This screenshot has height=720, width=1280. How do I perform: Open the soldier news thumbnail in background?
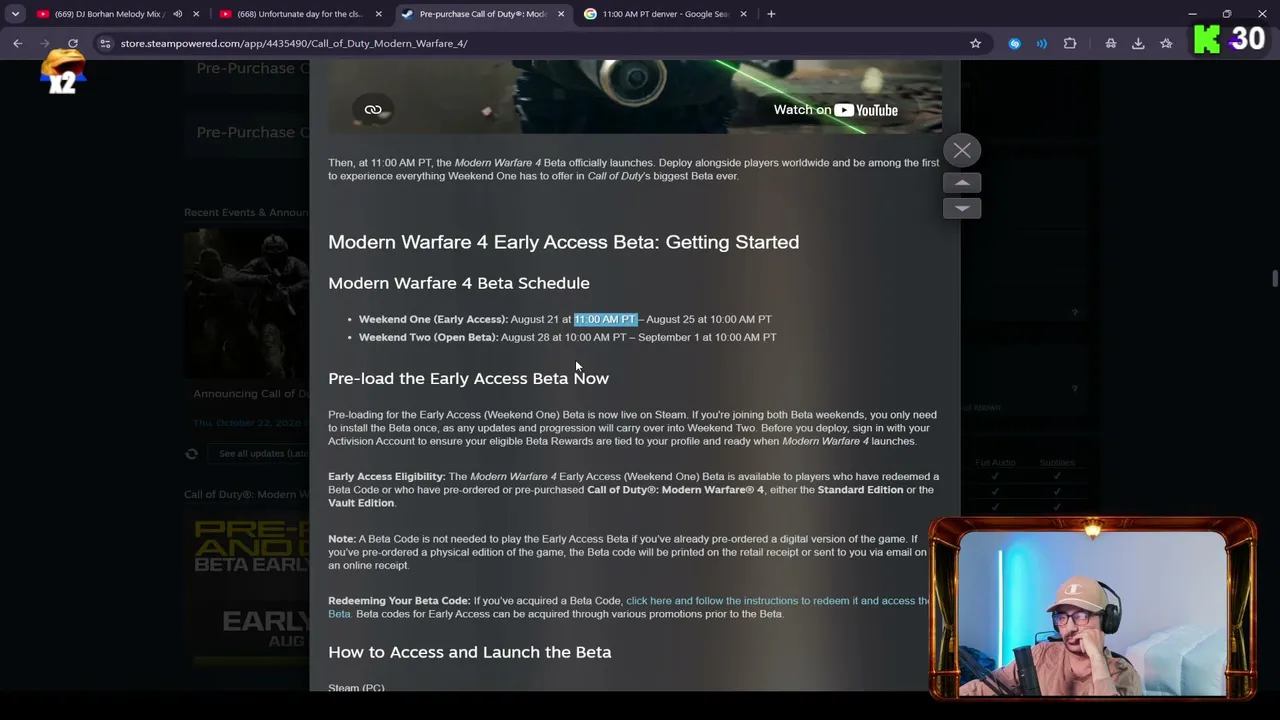(x=246, y=302)
